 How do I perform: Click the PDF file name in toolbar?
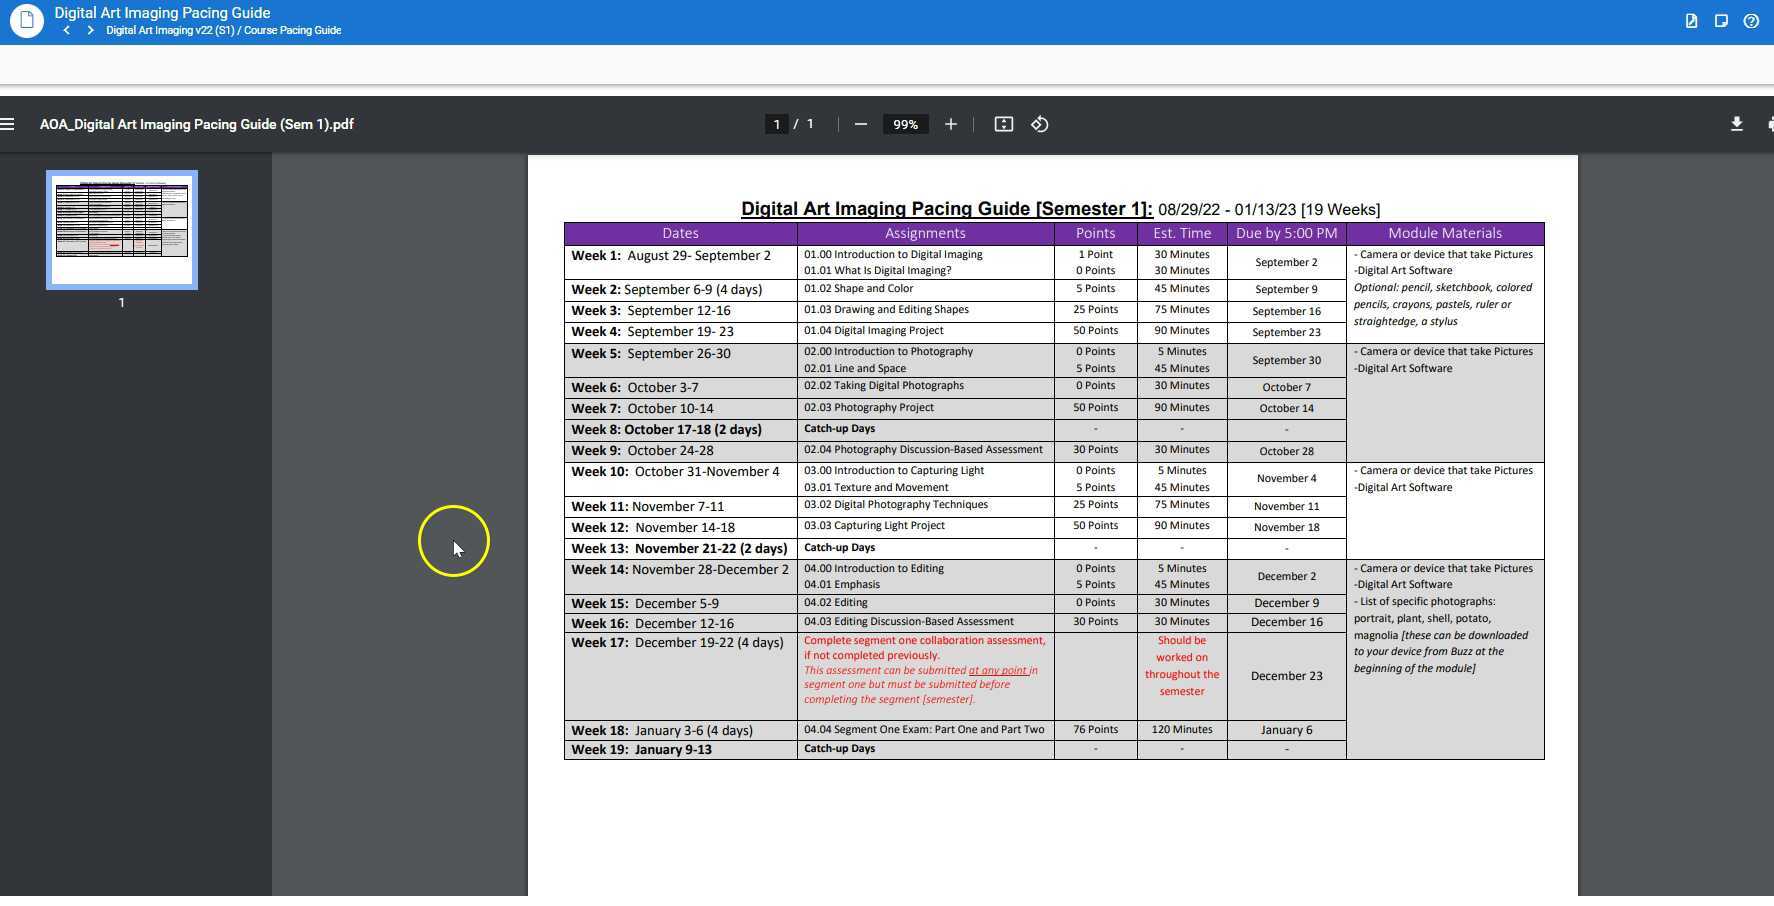[x=196, y=124]
